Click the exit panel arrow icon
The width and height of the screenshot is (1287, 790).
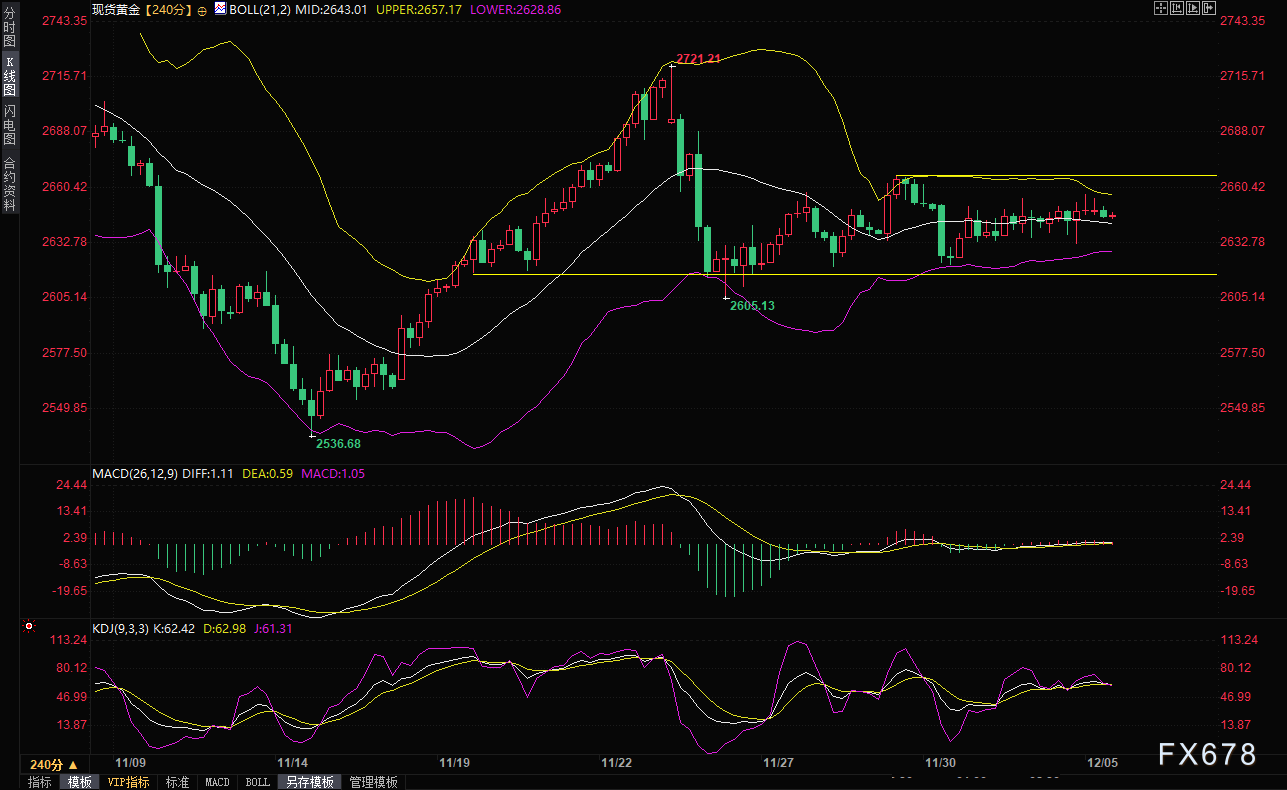coord(1209,8)
